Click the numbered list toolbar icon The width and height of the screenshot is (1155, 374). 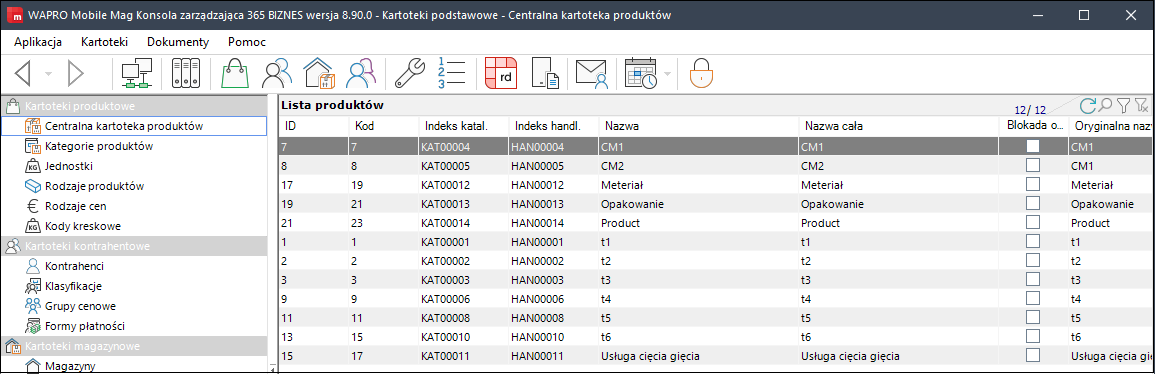[x=452, y=74]
